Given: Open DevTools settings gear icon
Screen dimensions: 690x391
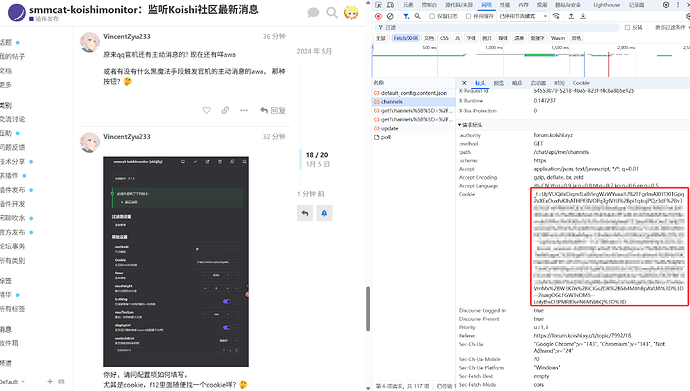Looking at the screenshot, I should 666,5.
